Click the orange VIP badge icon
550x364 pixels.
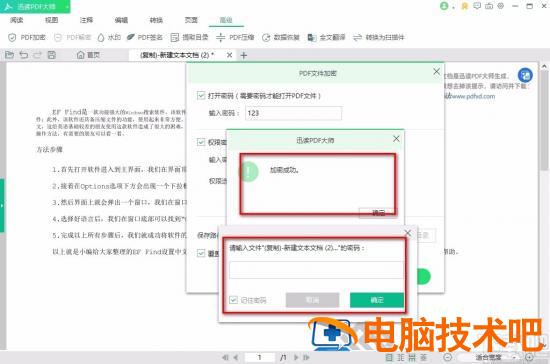(464, 6)
